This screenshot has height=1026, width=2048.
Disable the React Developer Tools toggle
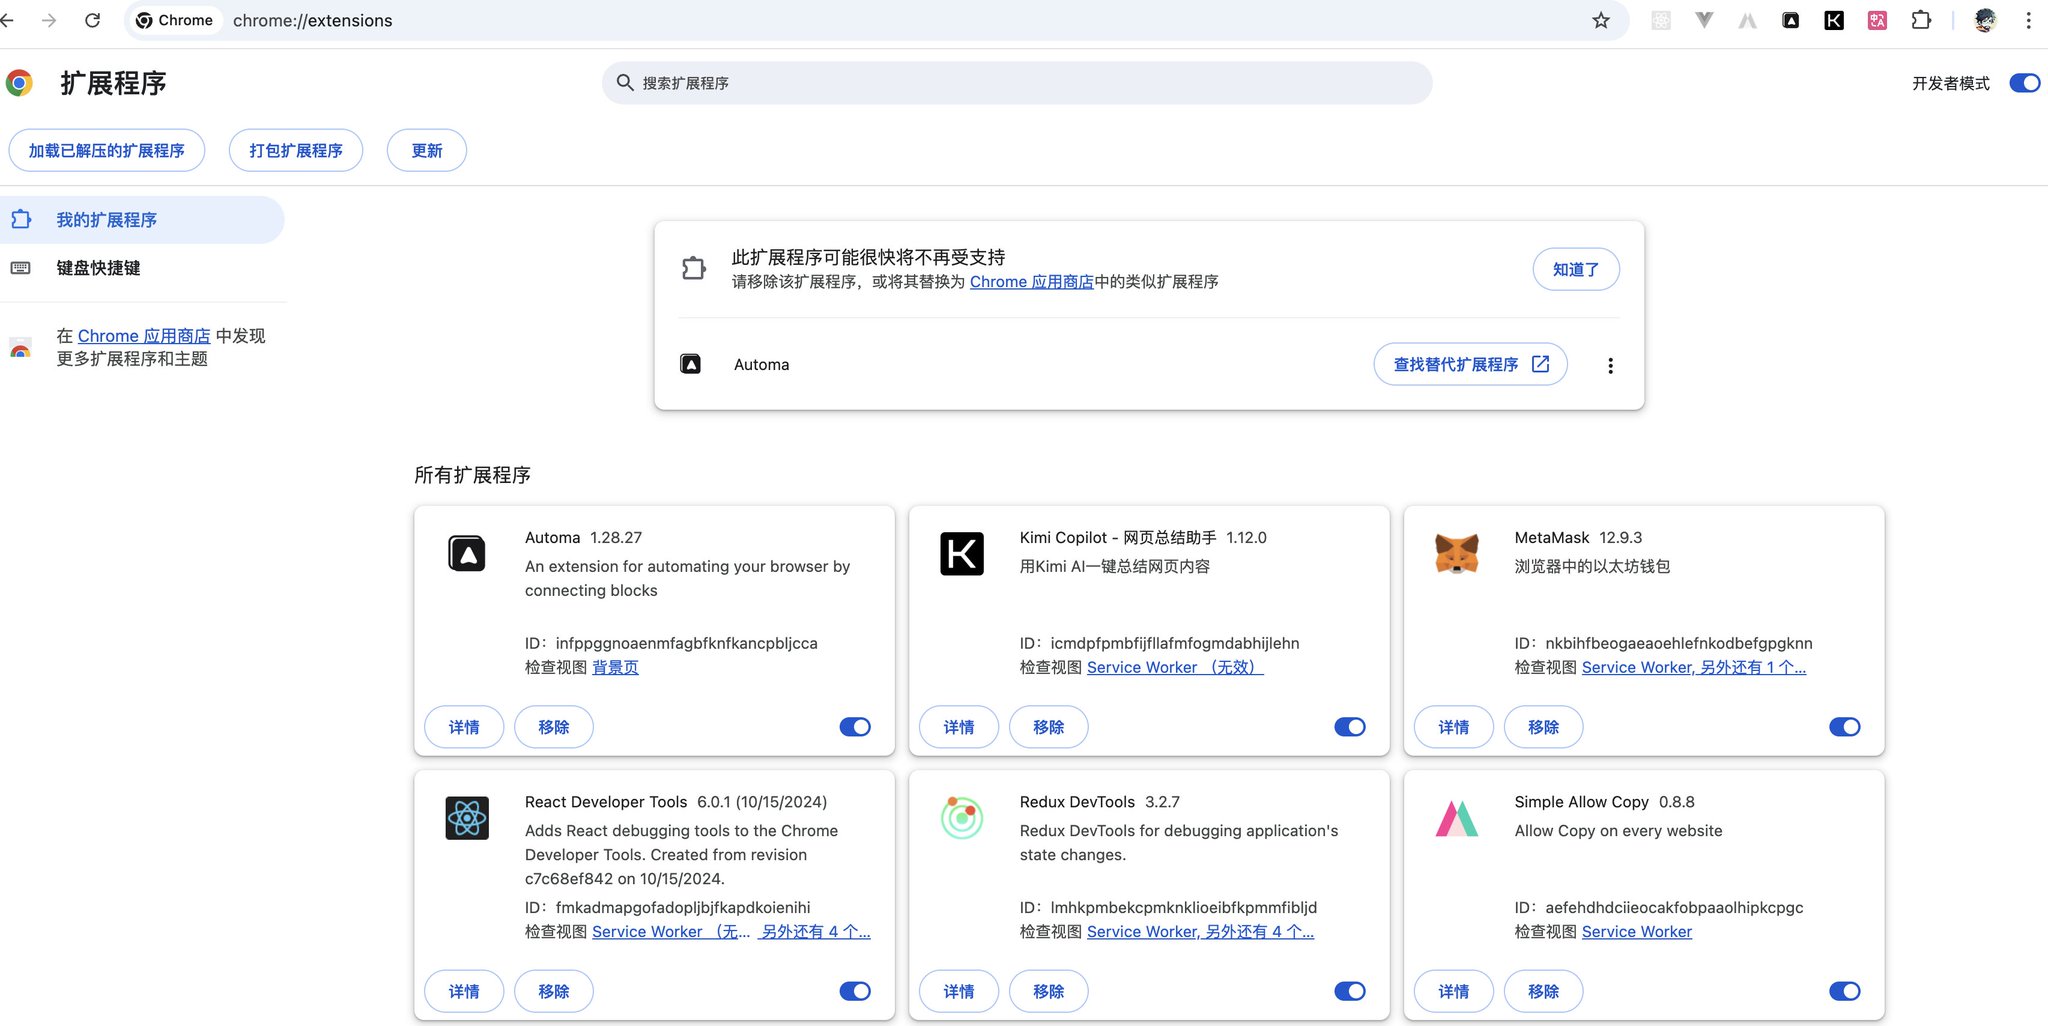[855, 991]
